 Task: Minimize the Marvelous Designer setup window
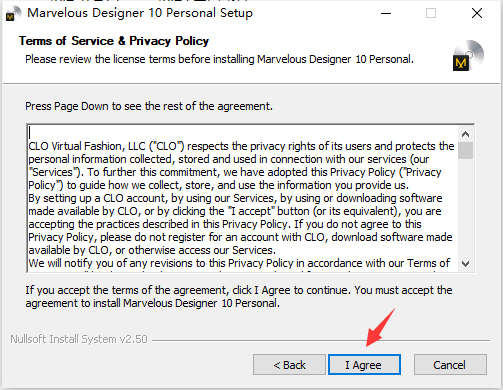(386, 13)
